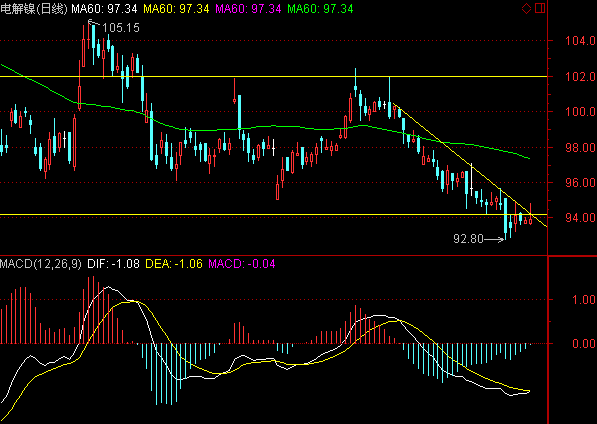The height and width of the screenshot is (424, 597).
Task: Click the magenta MA60: 97.34 label
Action: click(248, 8)
